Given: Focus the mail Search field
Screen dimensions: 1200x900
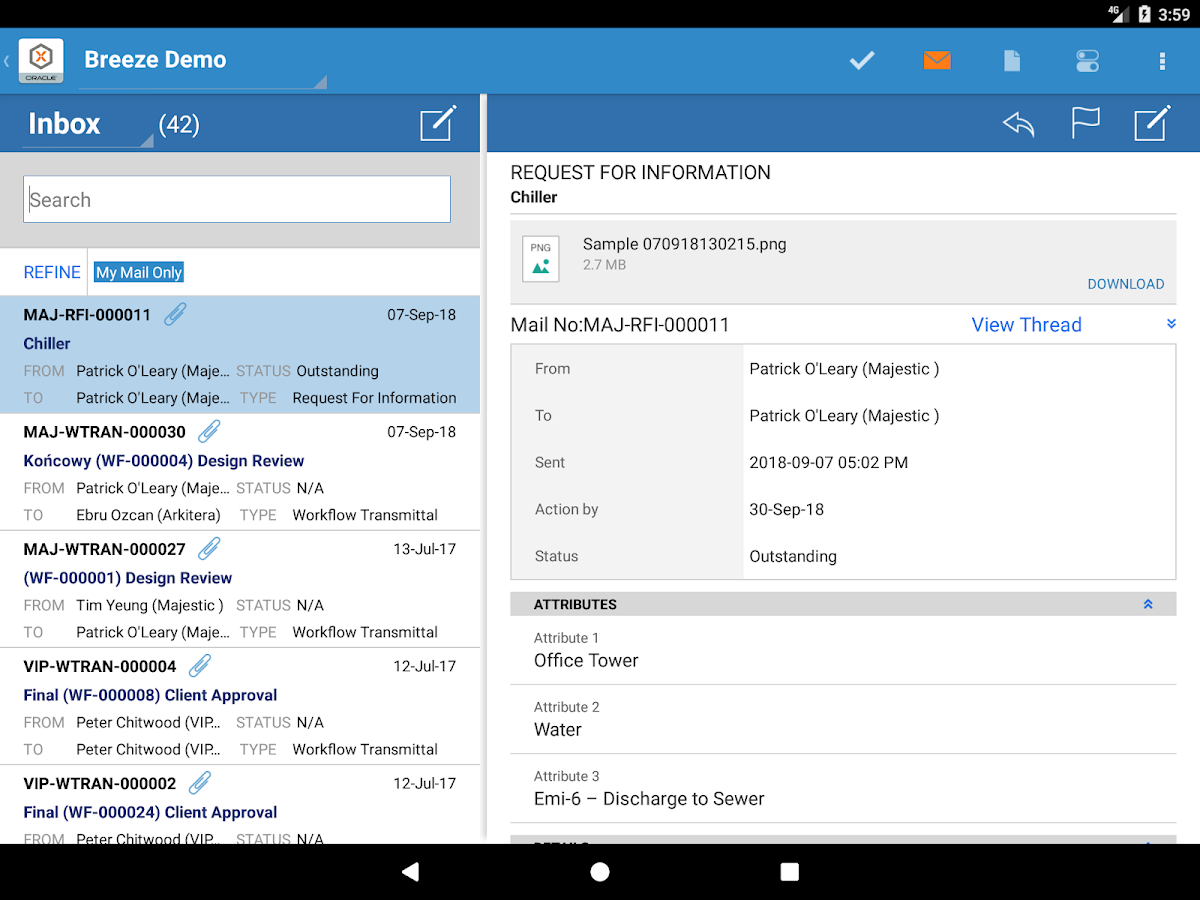Looking at the screenshot, I should pyautogui.click(x=237, y=200).
